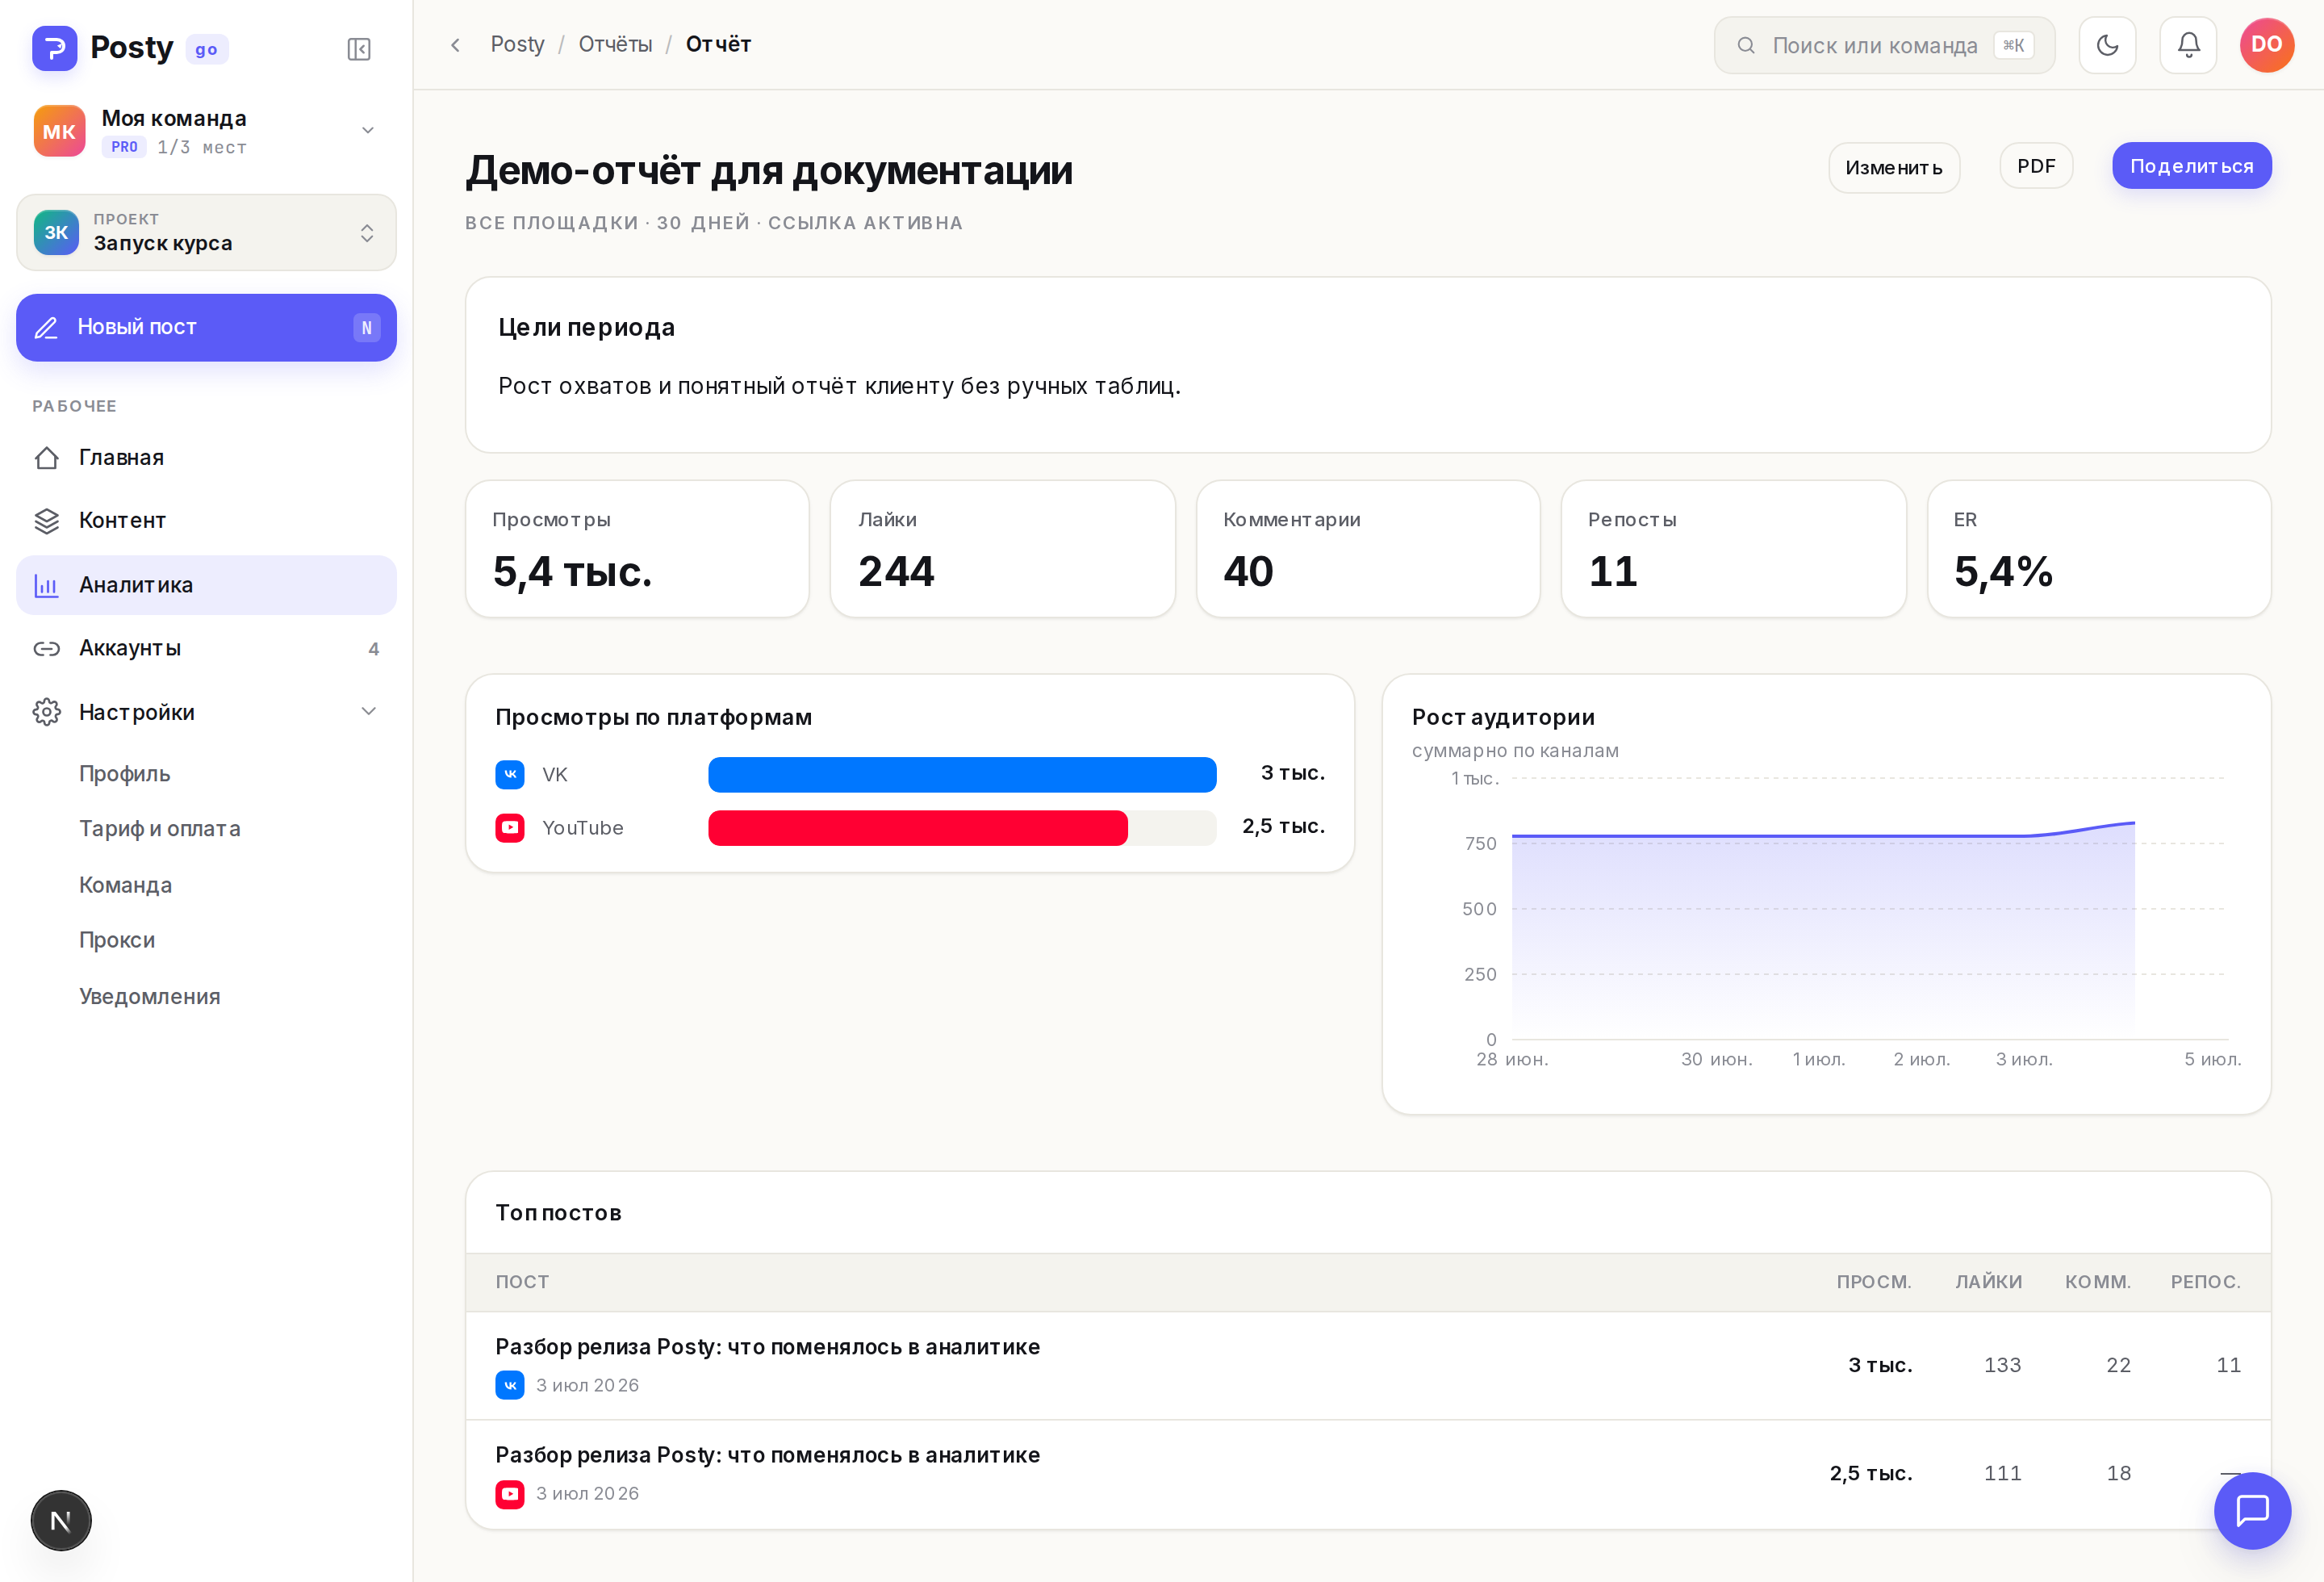The image size is (2324, 1582).
Task: Click the Изменить button
Action: tap(1894, 167)
